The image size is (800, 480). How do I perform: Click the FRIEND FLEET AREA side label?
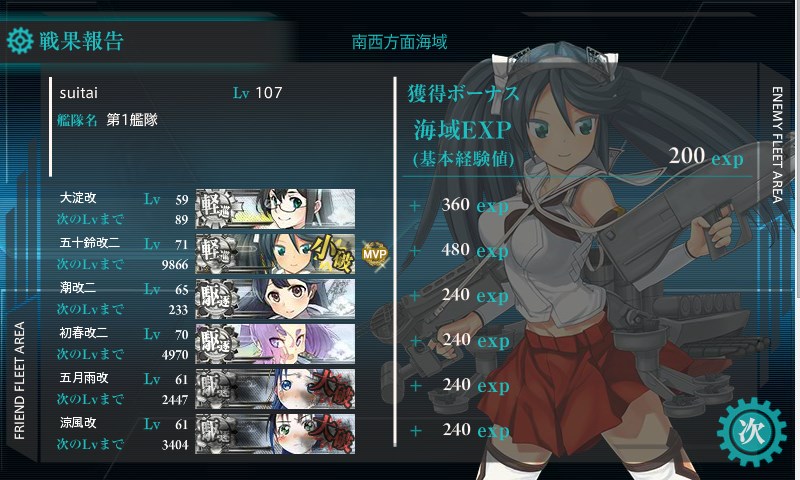tap(19, 381)
